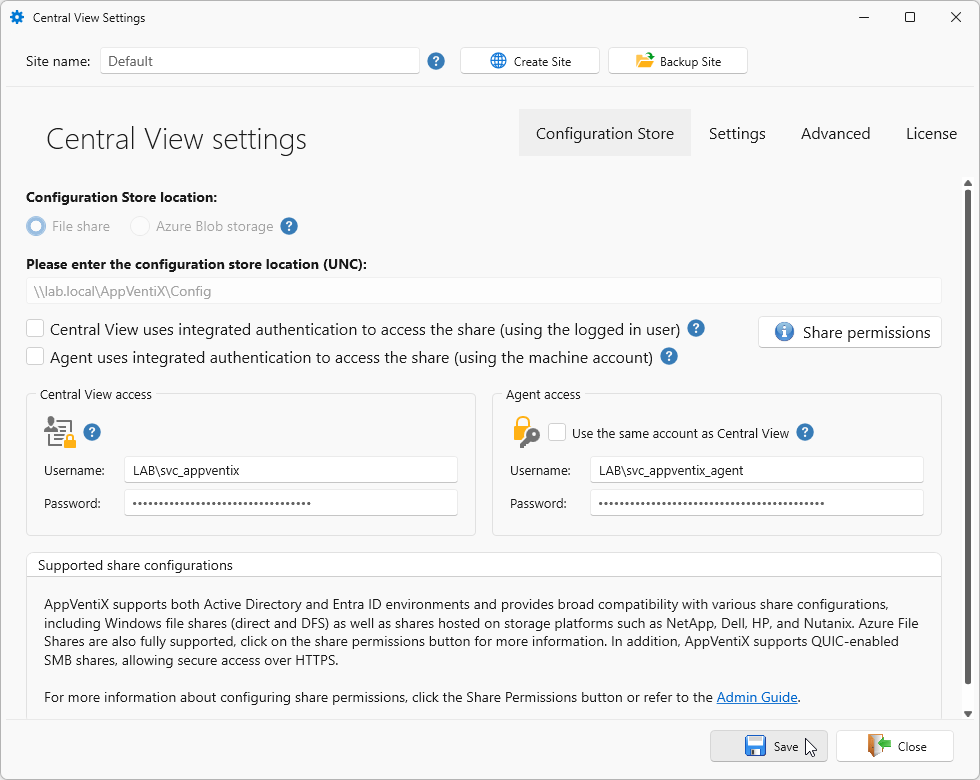Image resolution: width=980 pixels, height=780 pixels.
Task: Click the door icon on Close button
Action: coord(879,746)
